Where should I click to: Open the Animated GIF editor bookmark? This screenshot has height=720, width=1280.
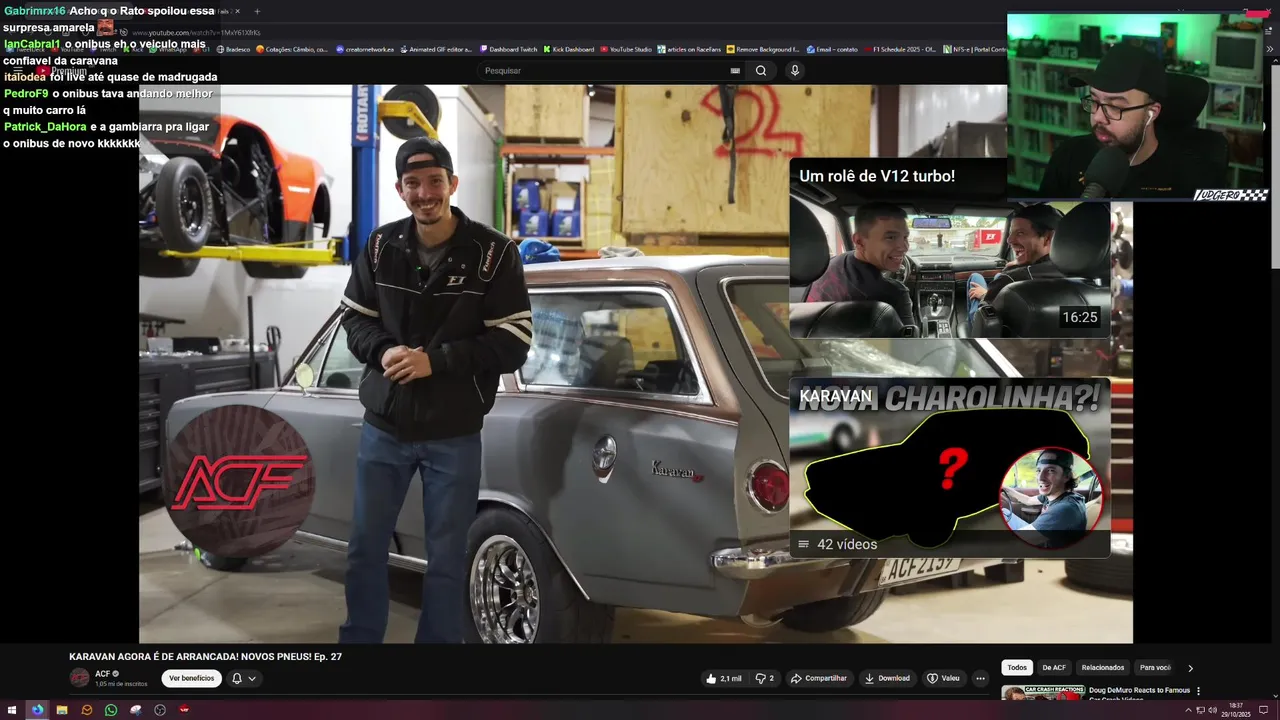(435, 49)
